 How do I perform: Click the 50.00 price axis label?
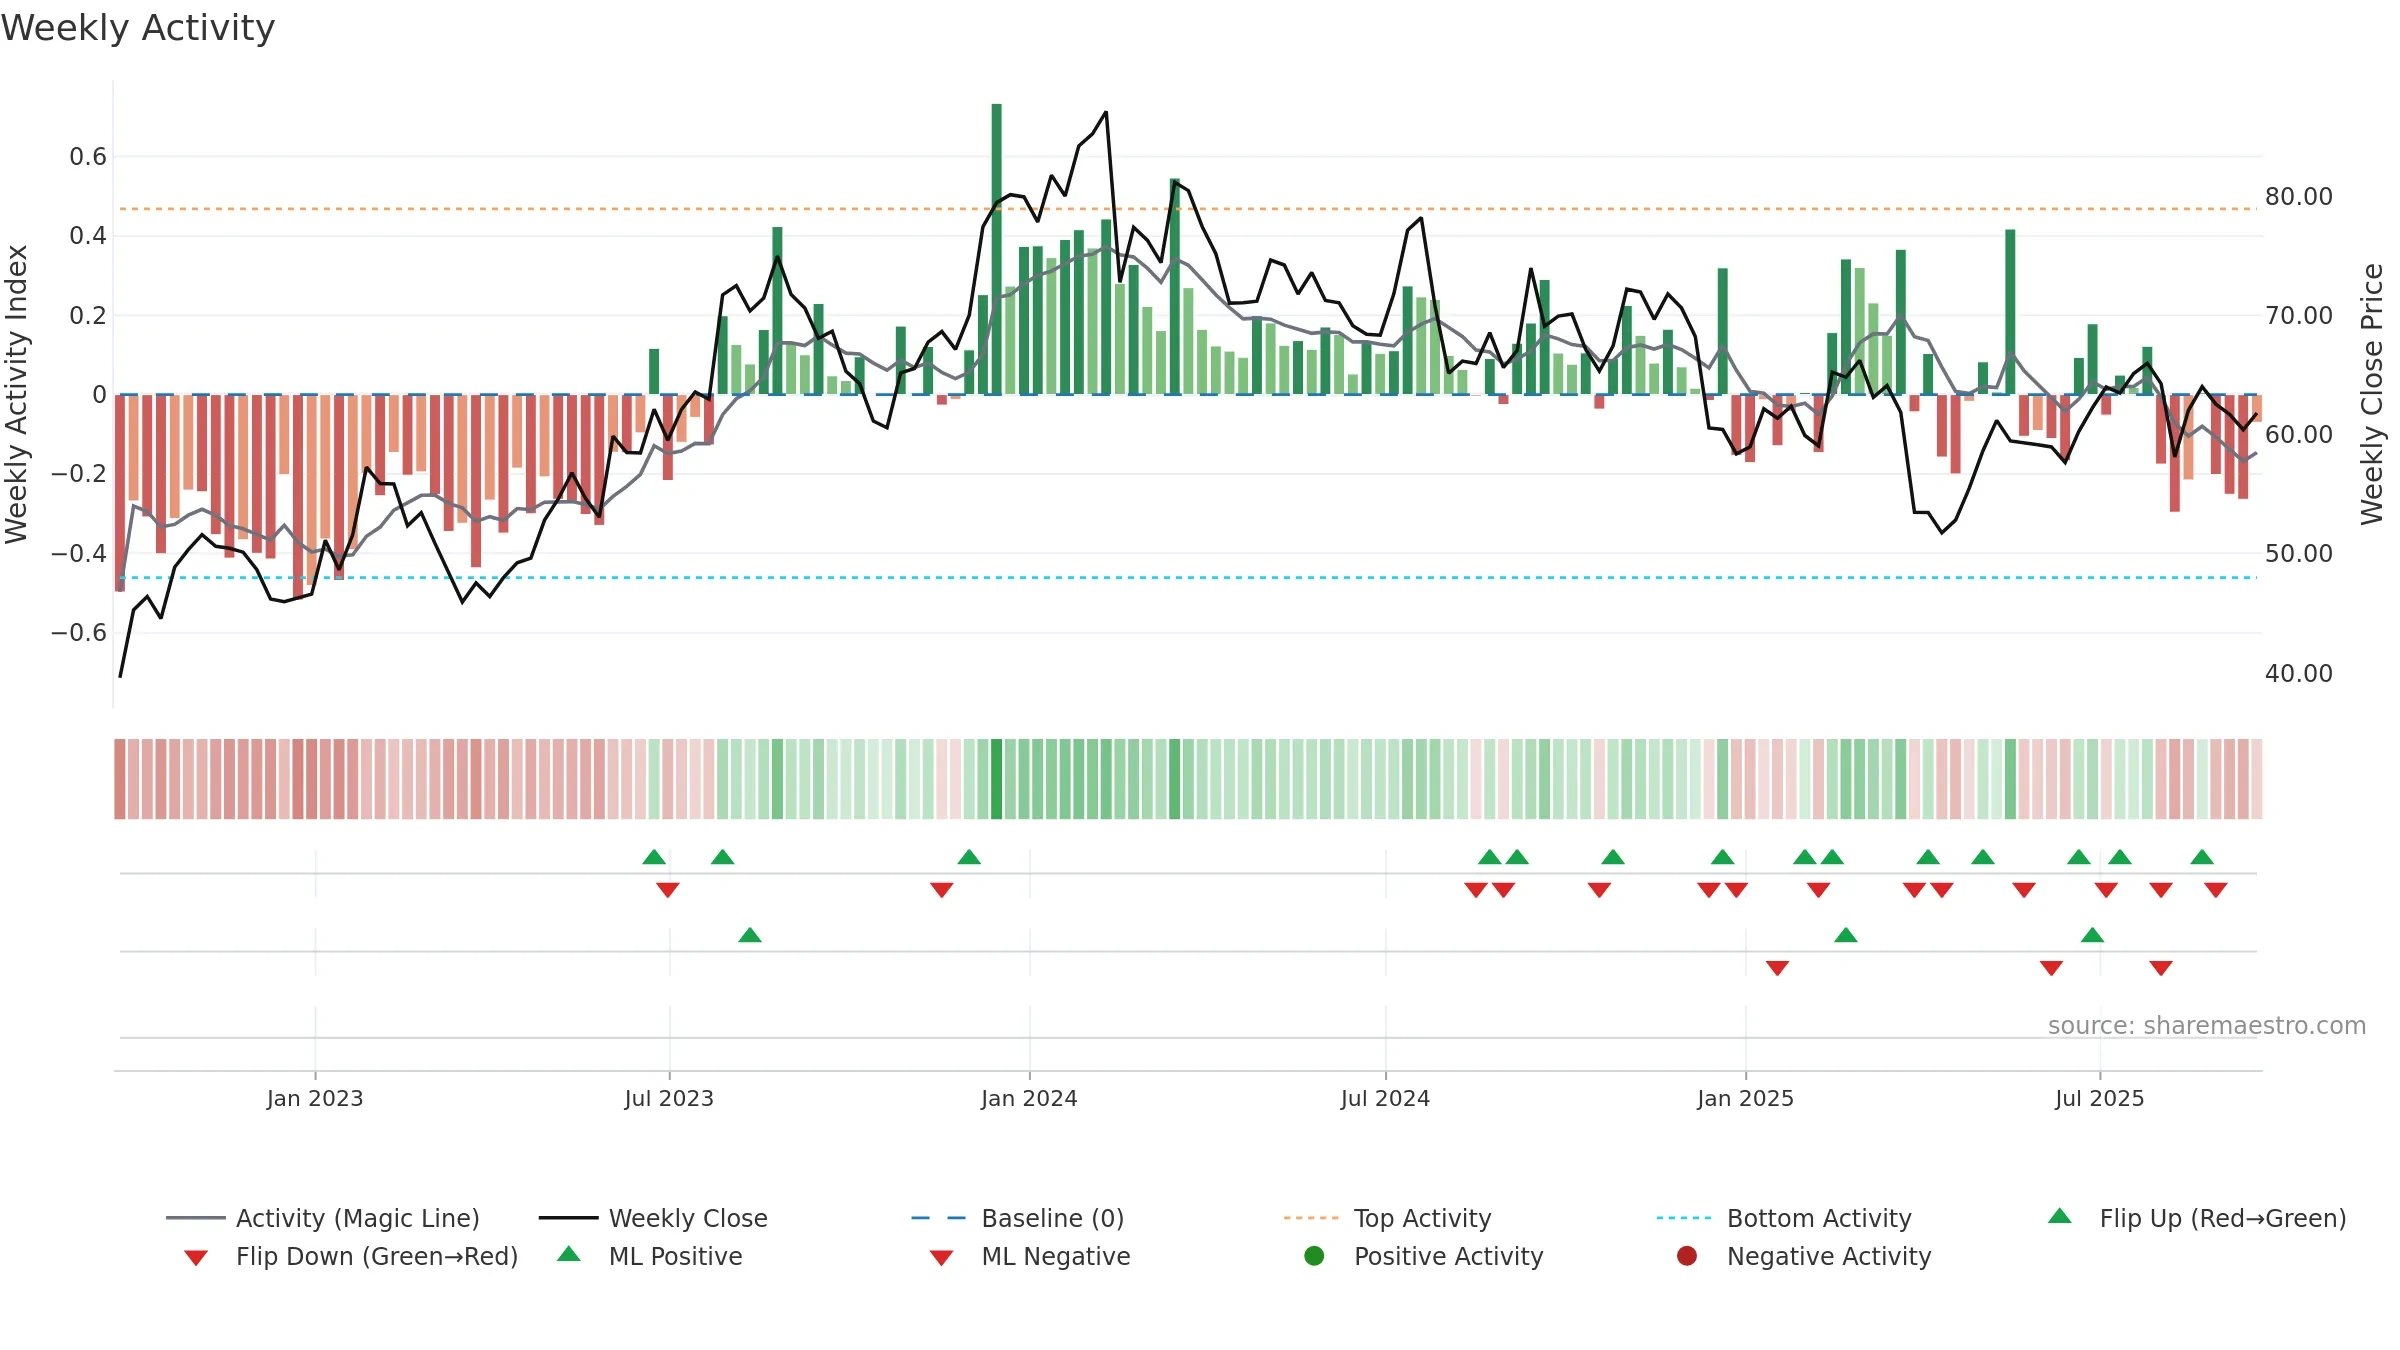2299,553
